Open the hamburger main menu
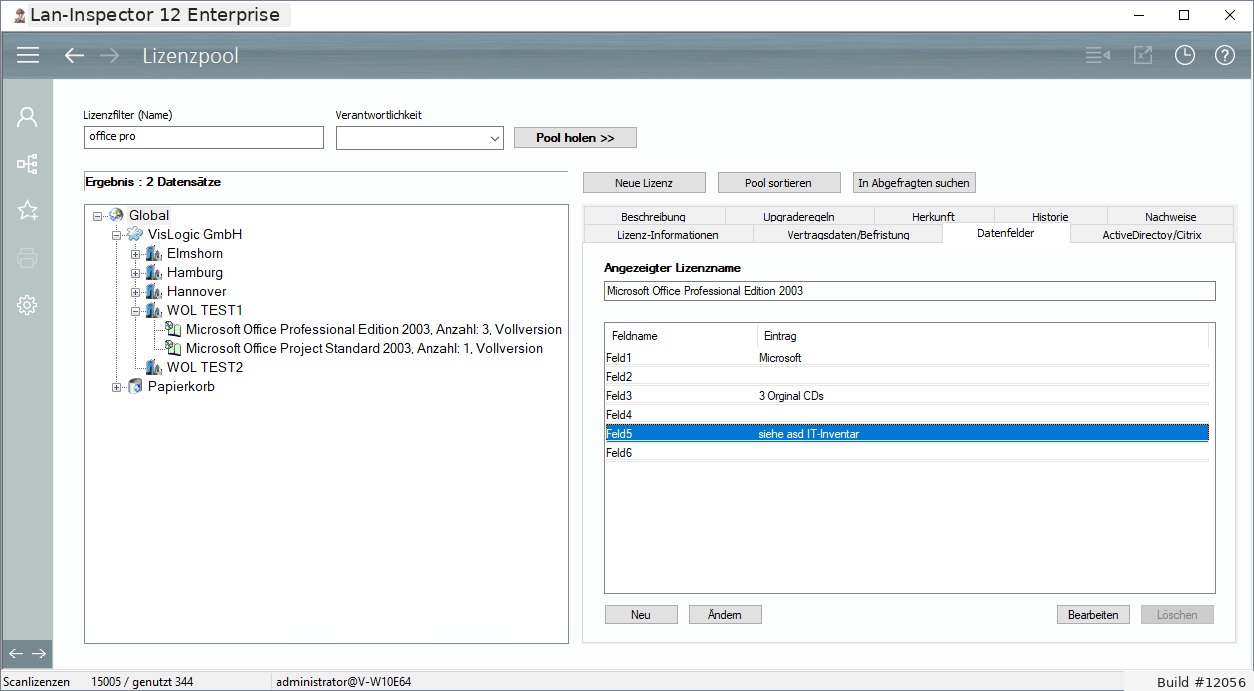 click(28, 56)
